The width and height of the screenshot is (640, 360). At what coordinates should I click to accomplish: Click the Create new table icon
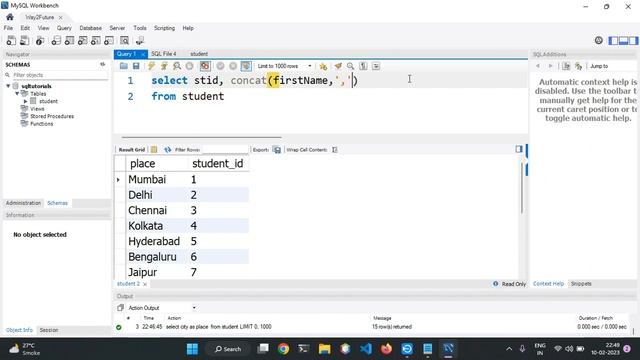[69, 40]
